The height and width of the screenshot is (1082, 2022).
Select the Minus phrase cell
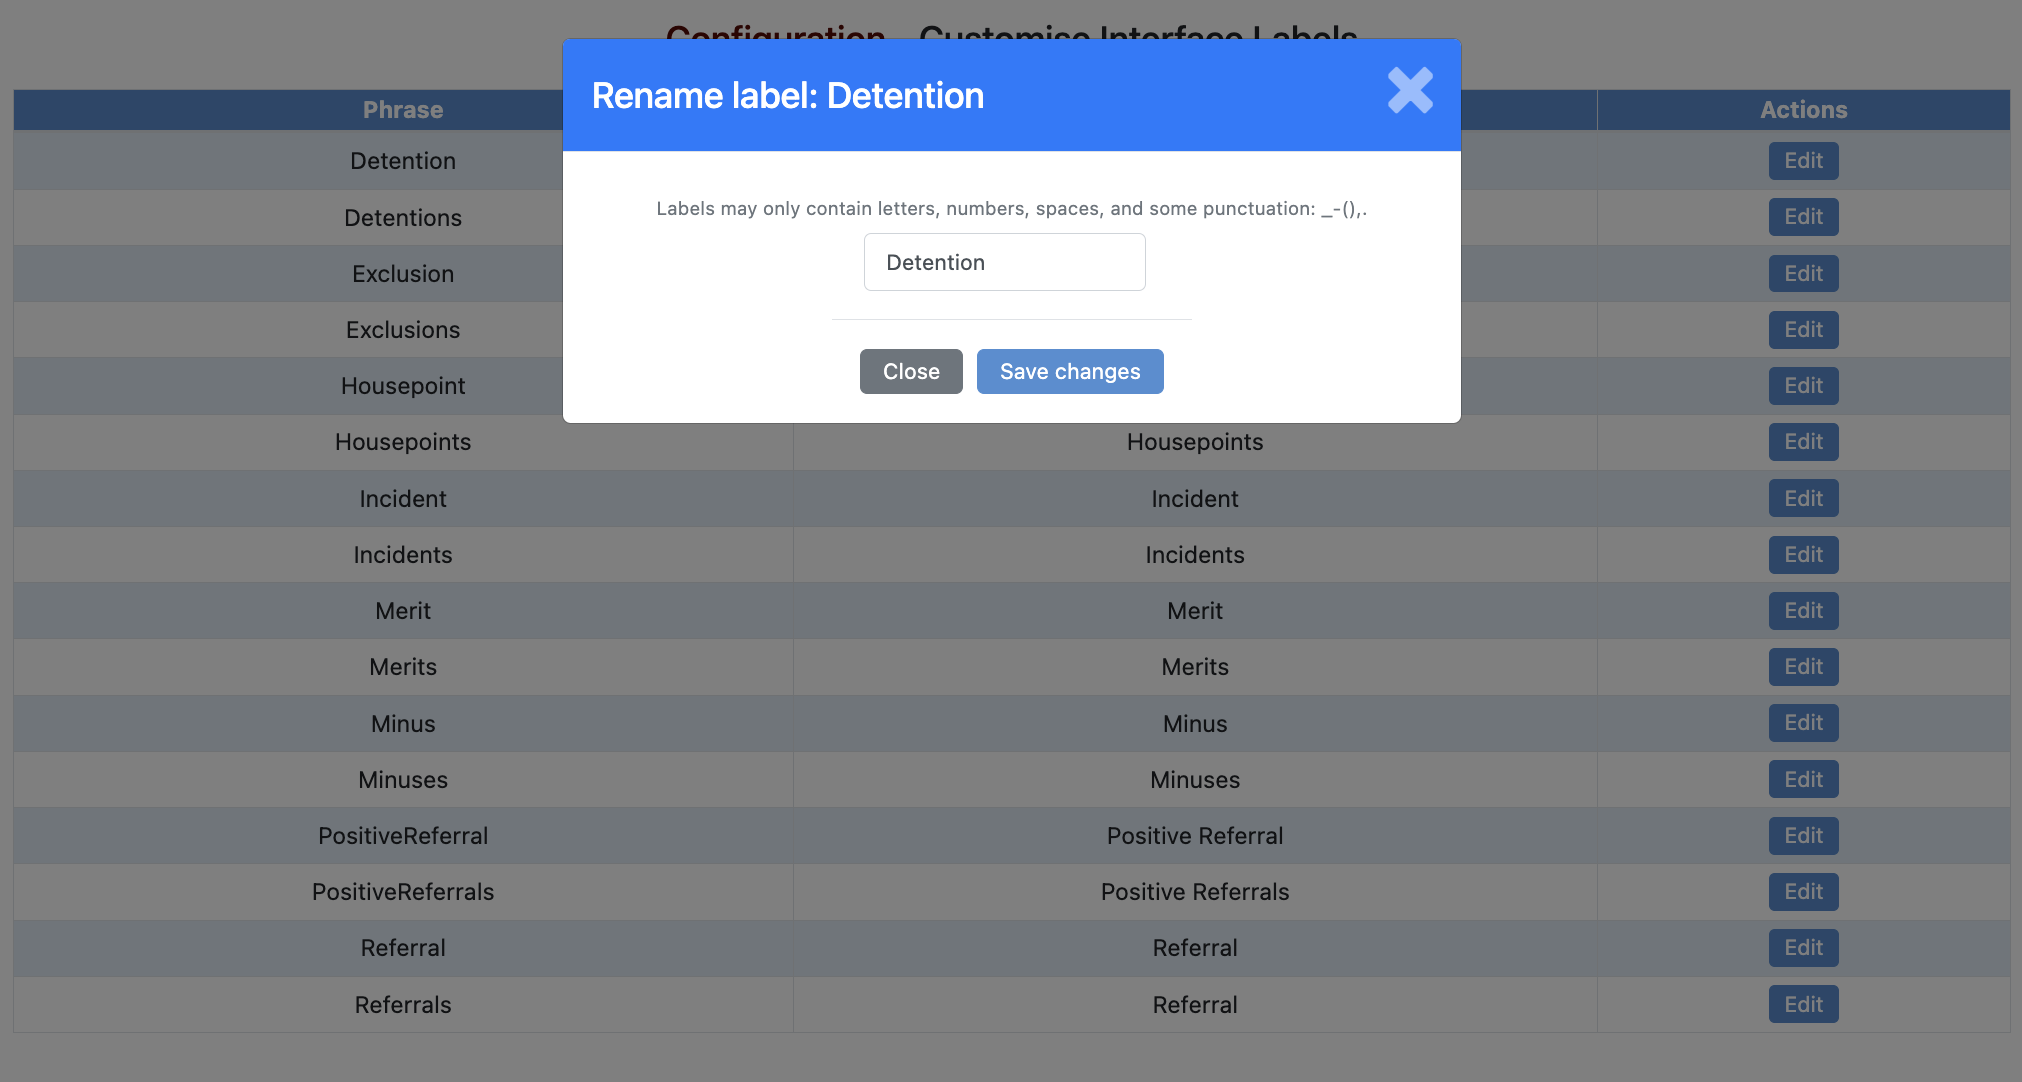pos(403,723)
